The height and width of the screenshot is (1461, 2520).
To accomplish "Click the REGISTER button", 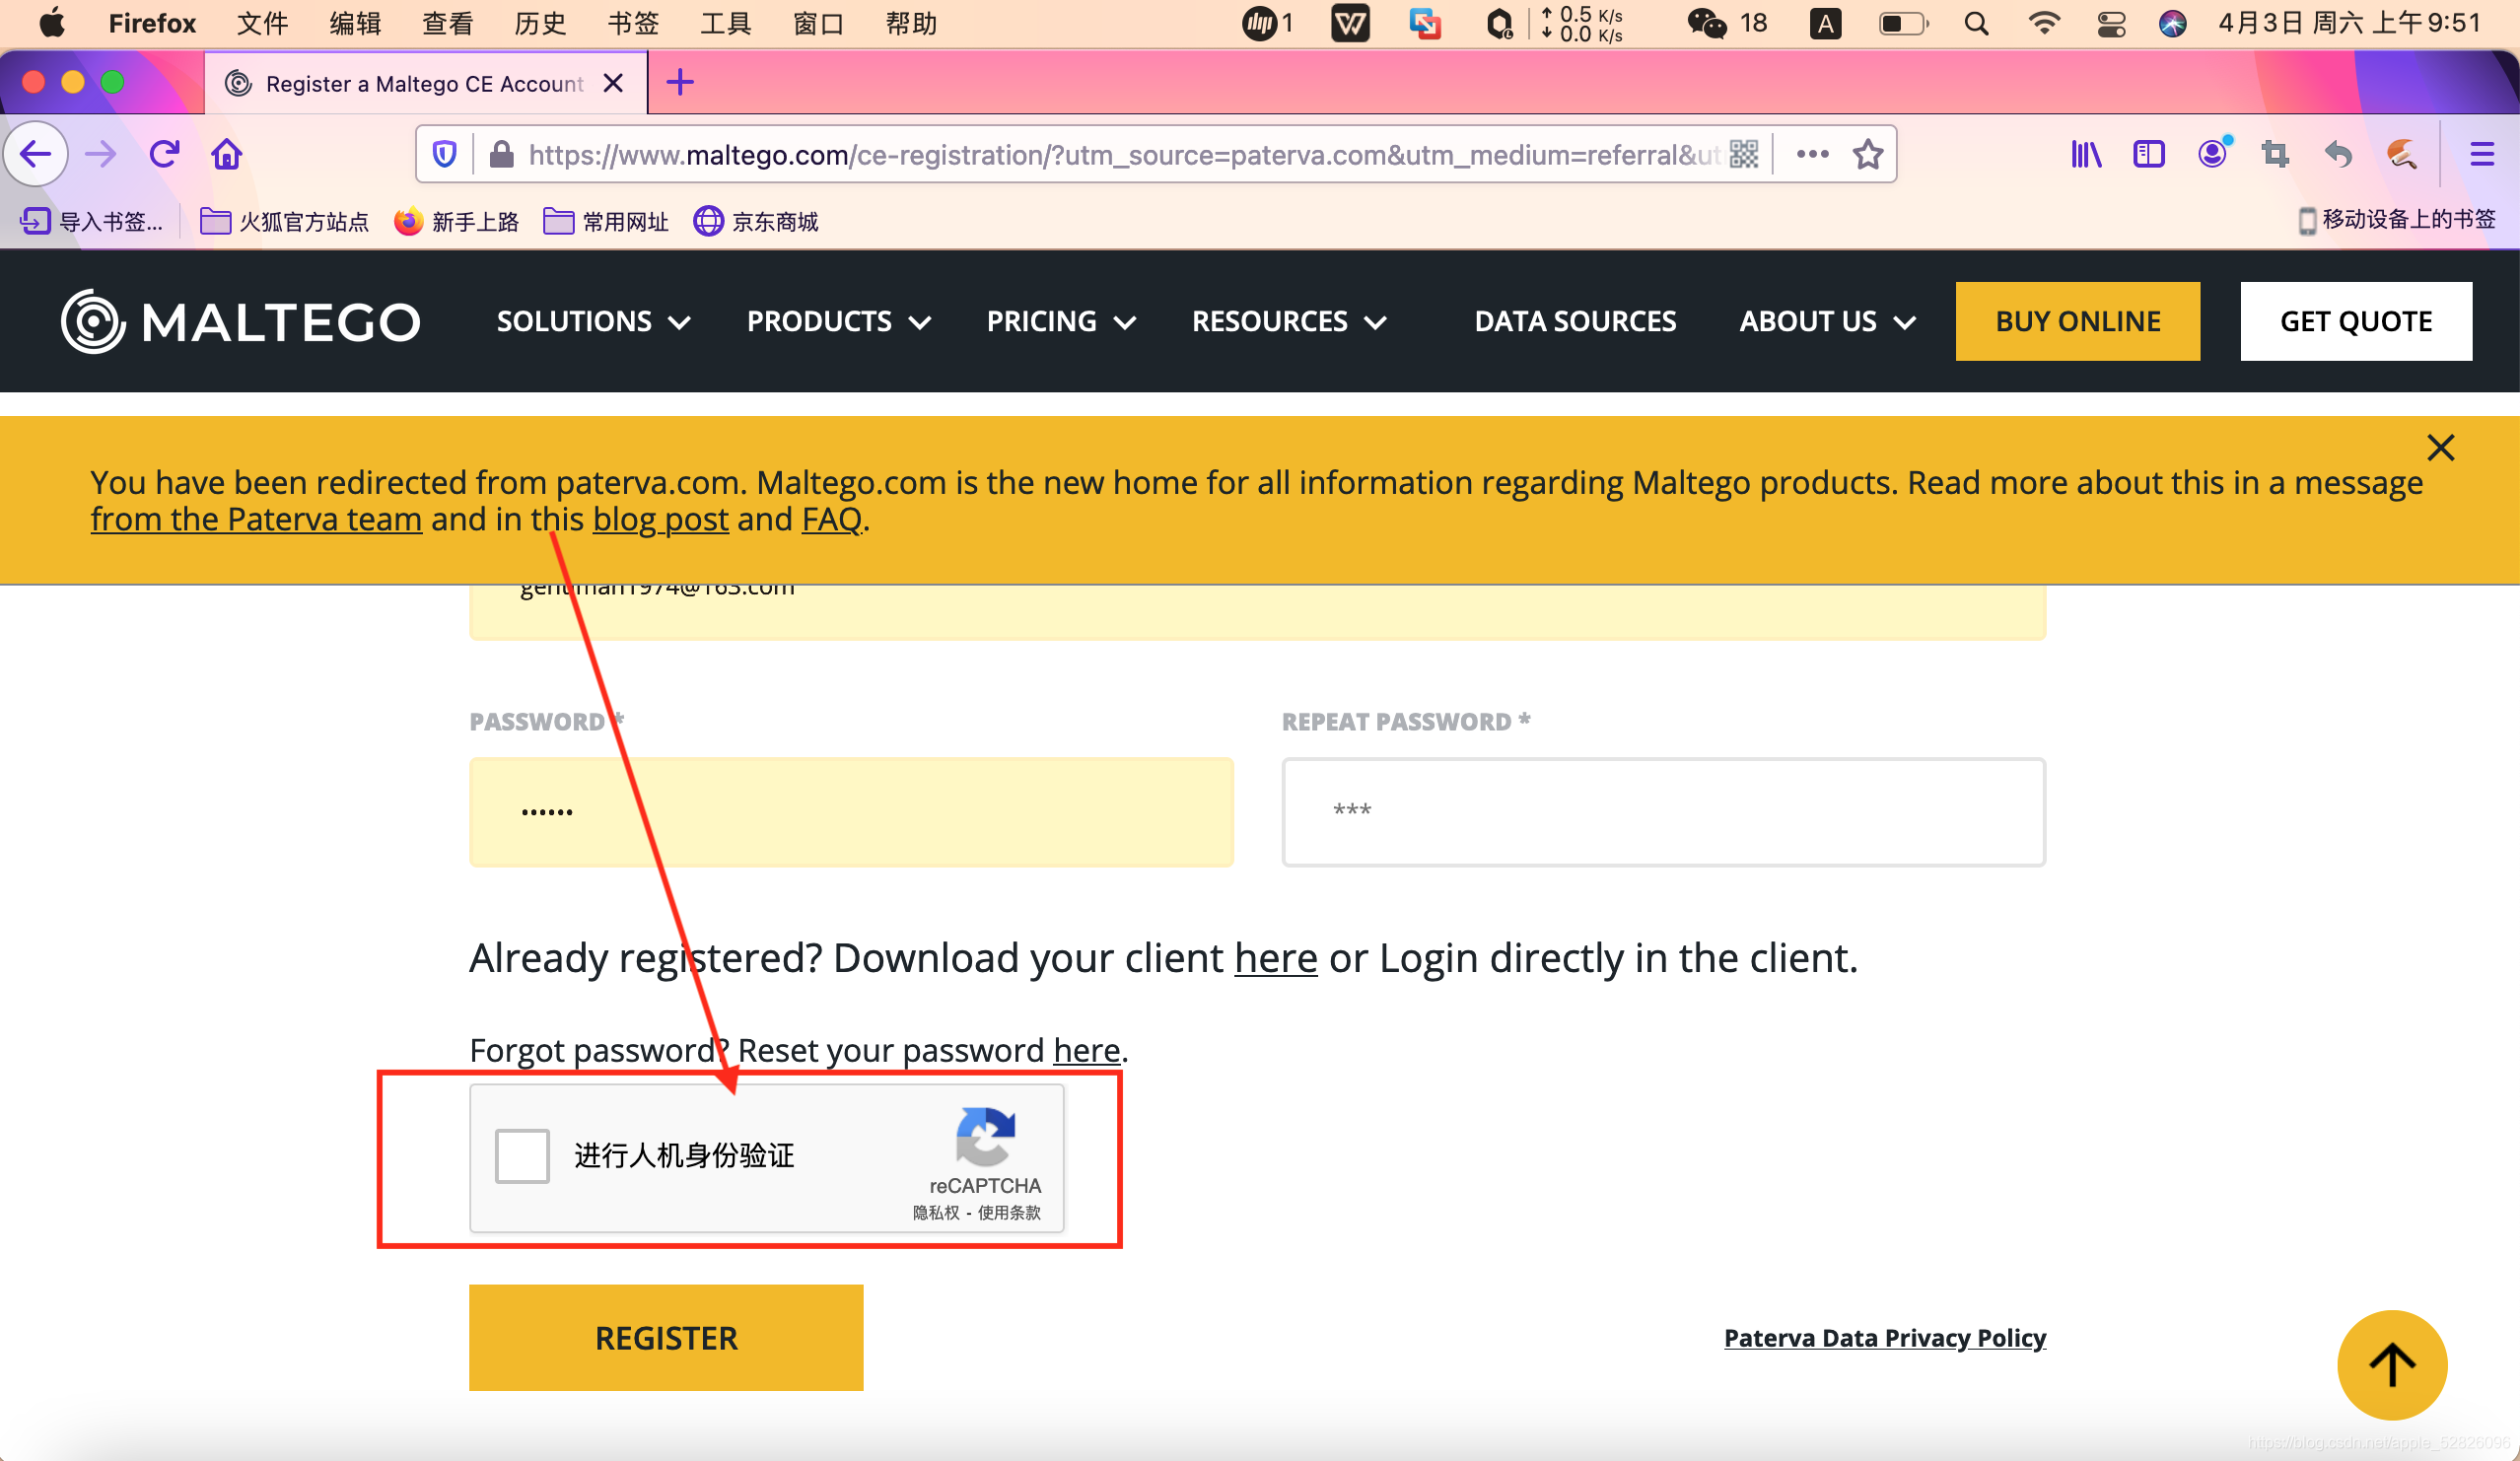I will click(666, 1338).
